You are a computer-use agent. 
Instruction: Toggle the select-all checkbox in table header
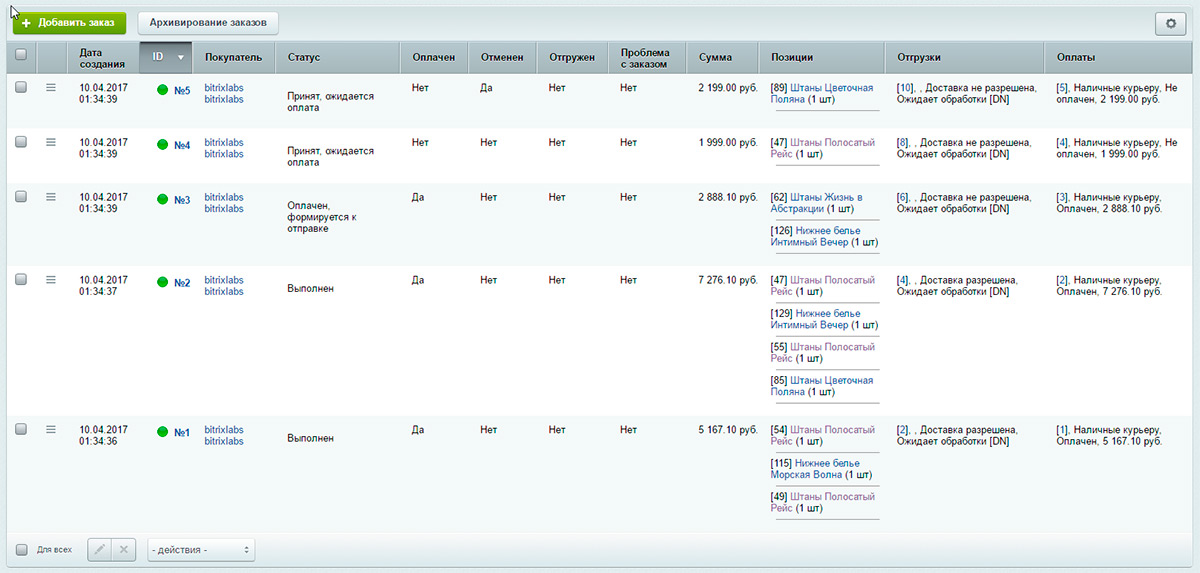[x=21, y=57]
